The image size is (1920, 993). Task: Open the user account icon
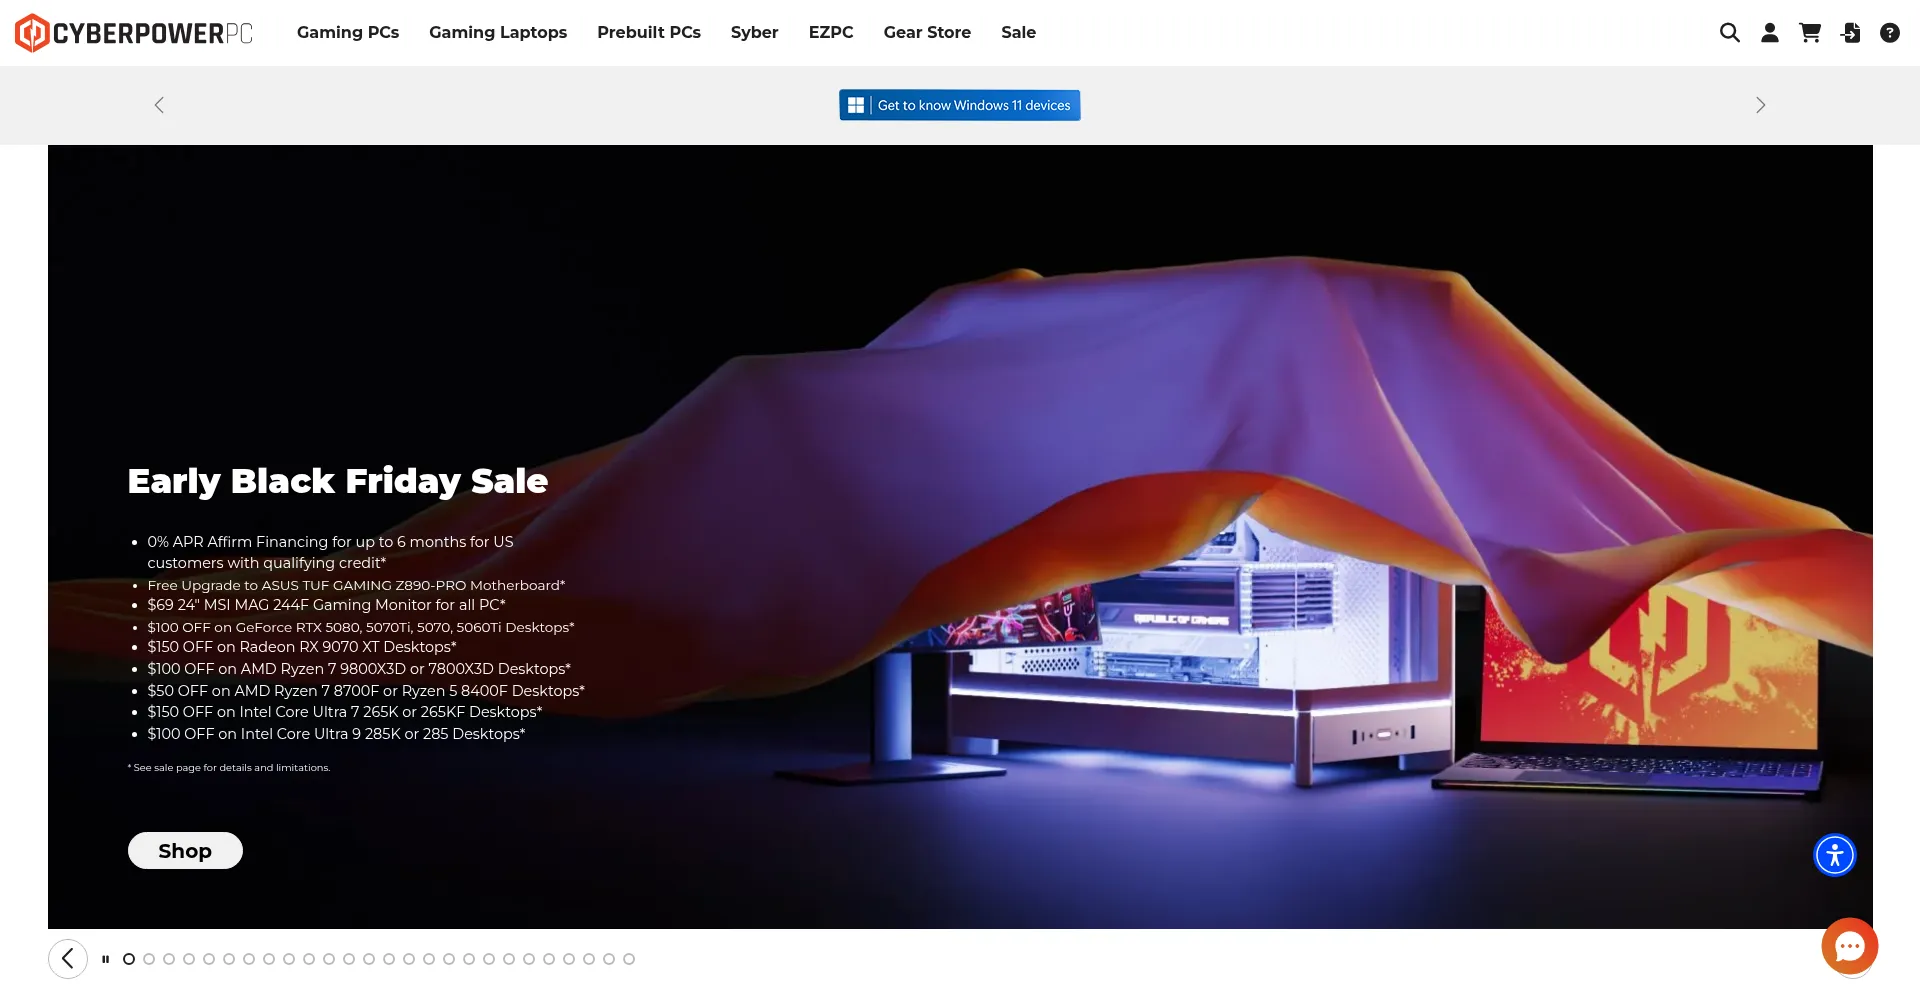(x=1769, y=33)
